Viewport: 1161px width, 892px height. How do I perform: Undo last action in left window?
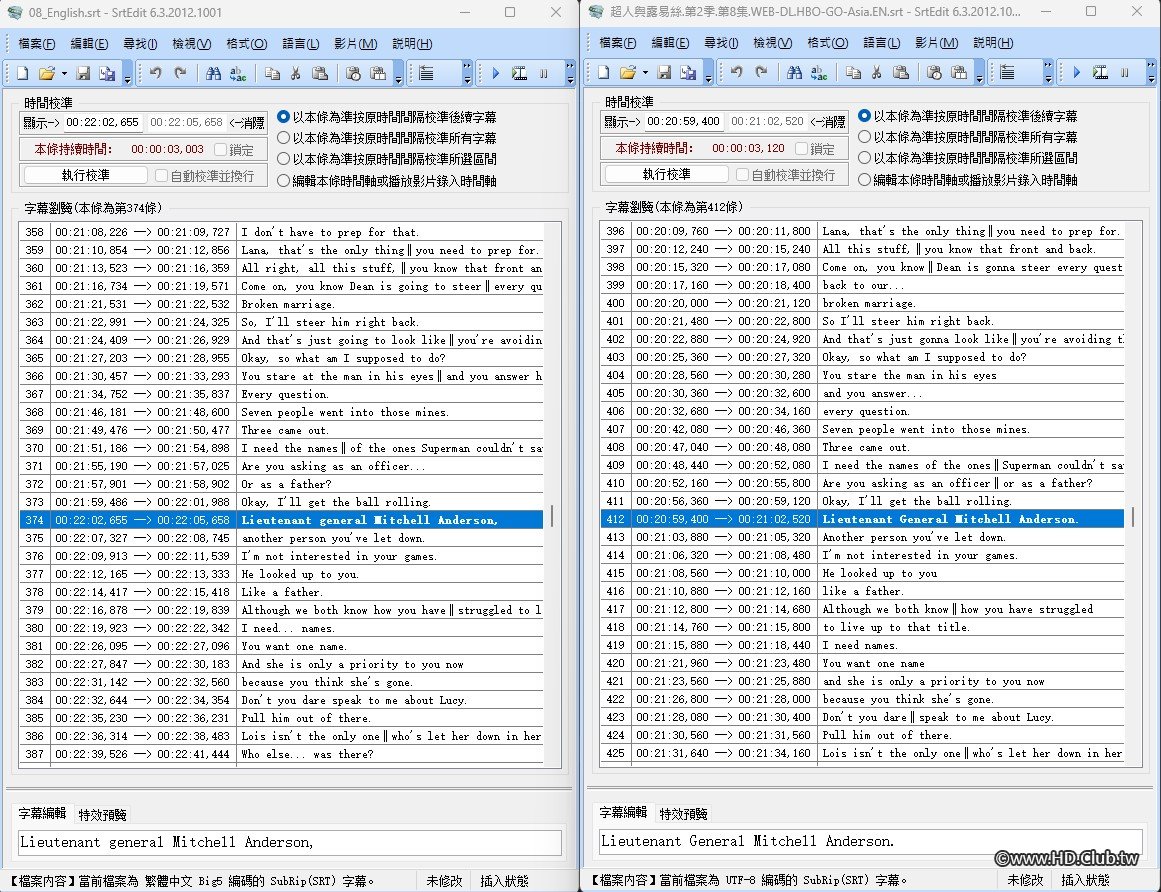click(155, 73)
